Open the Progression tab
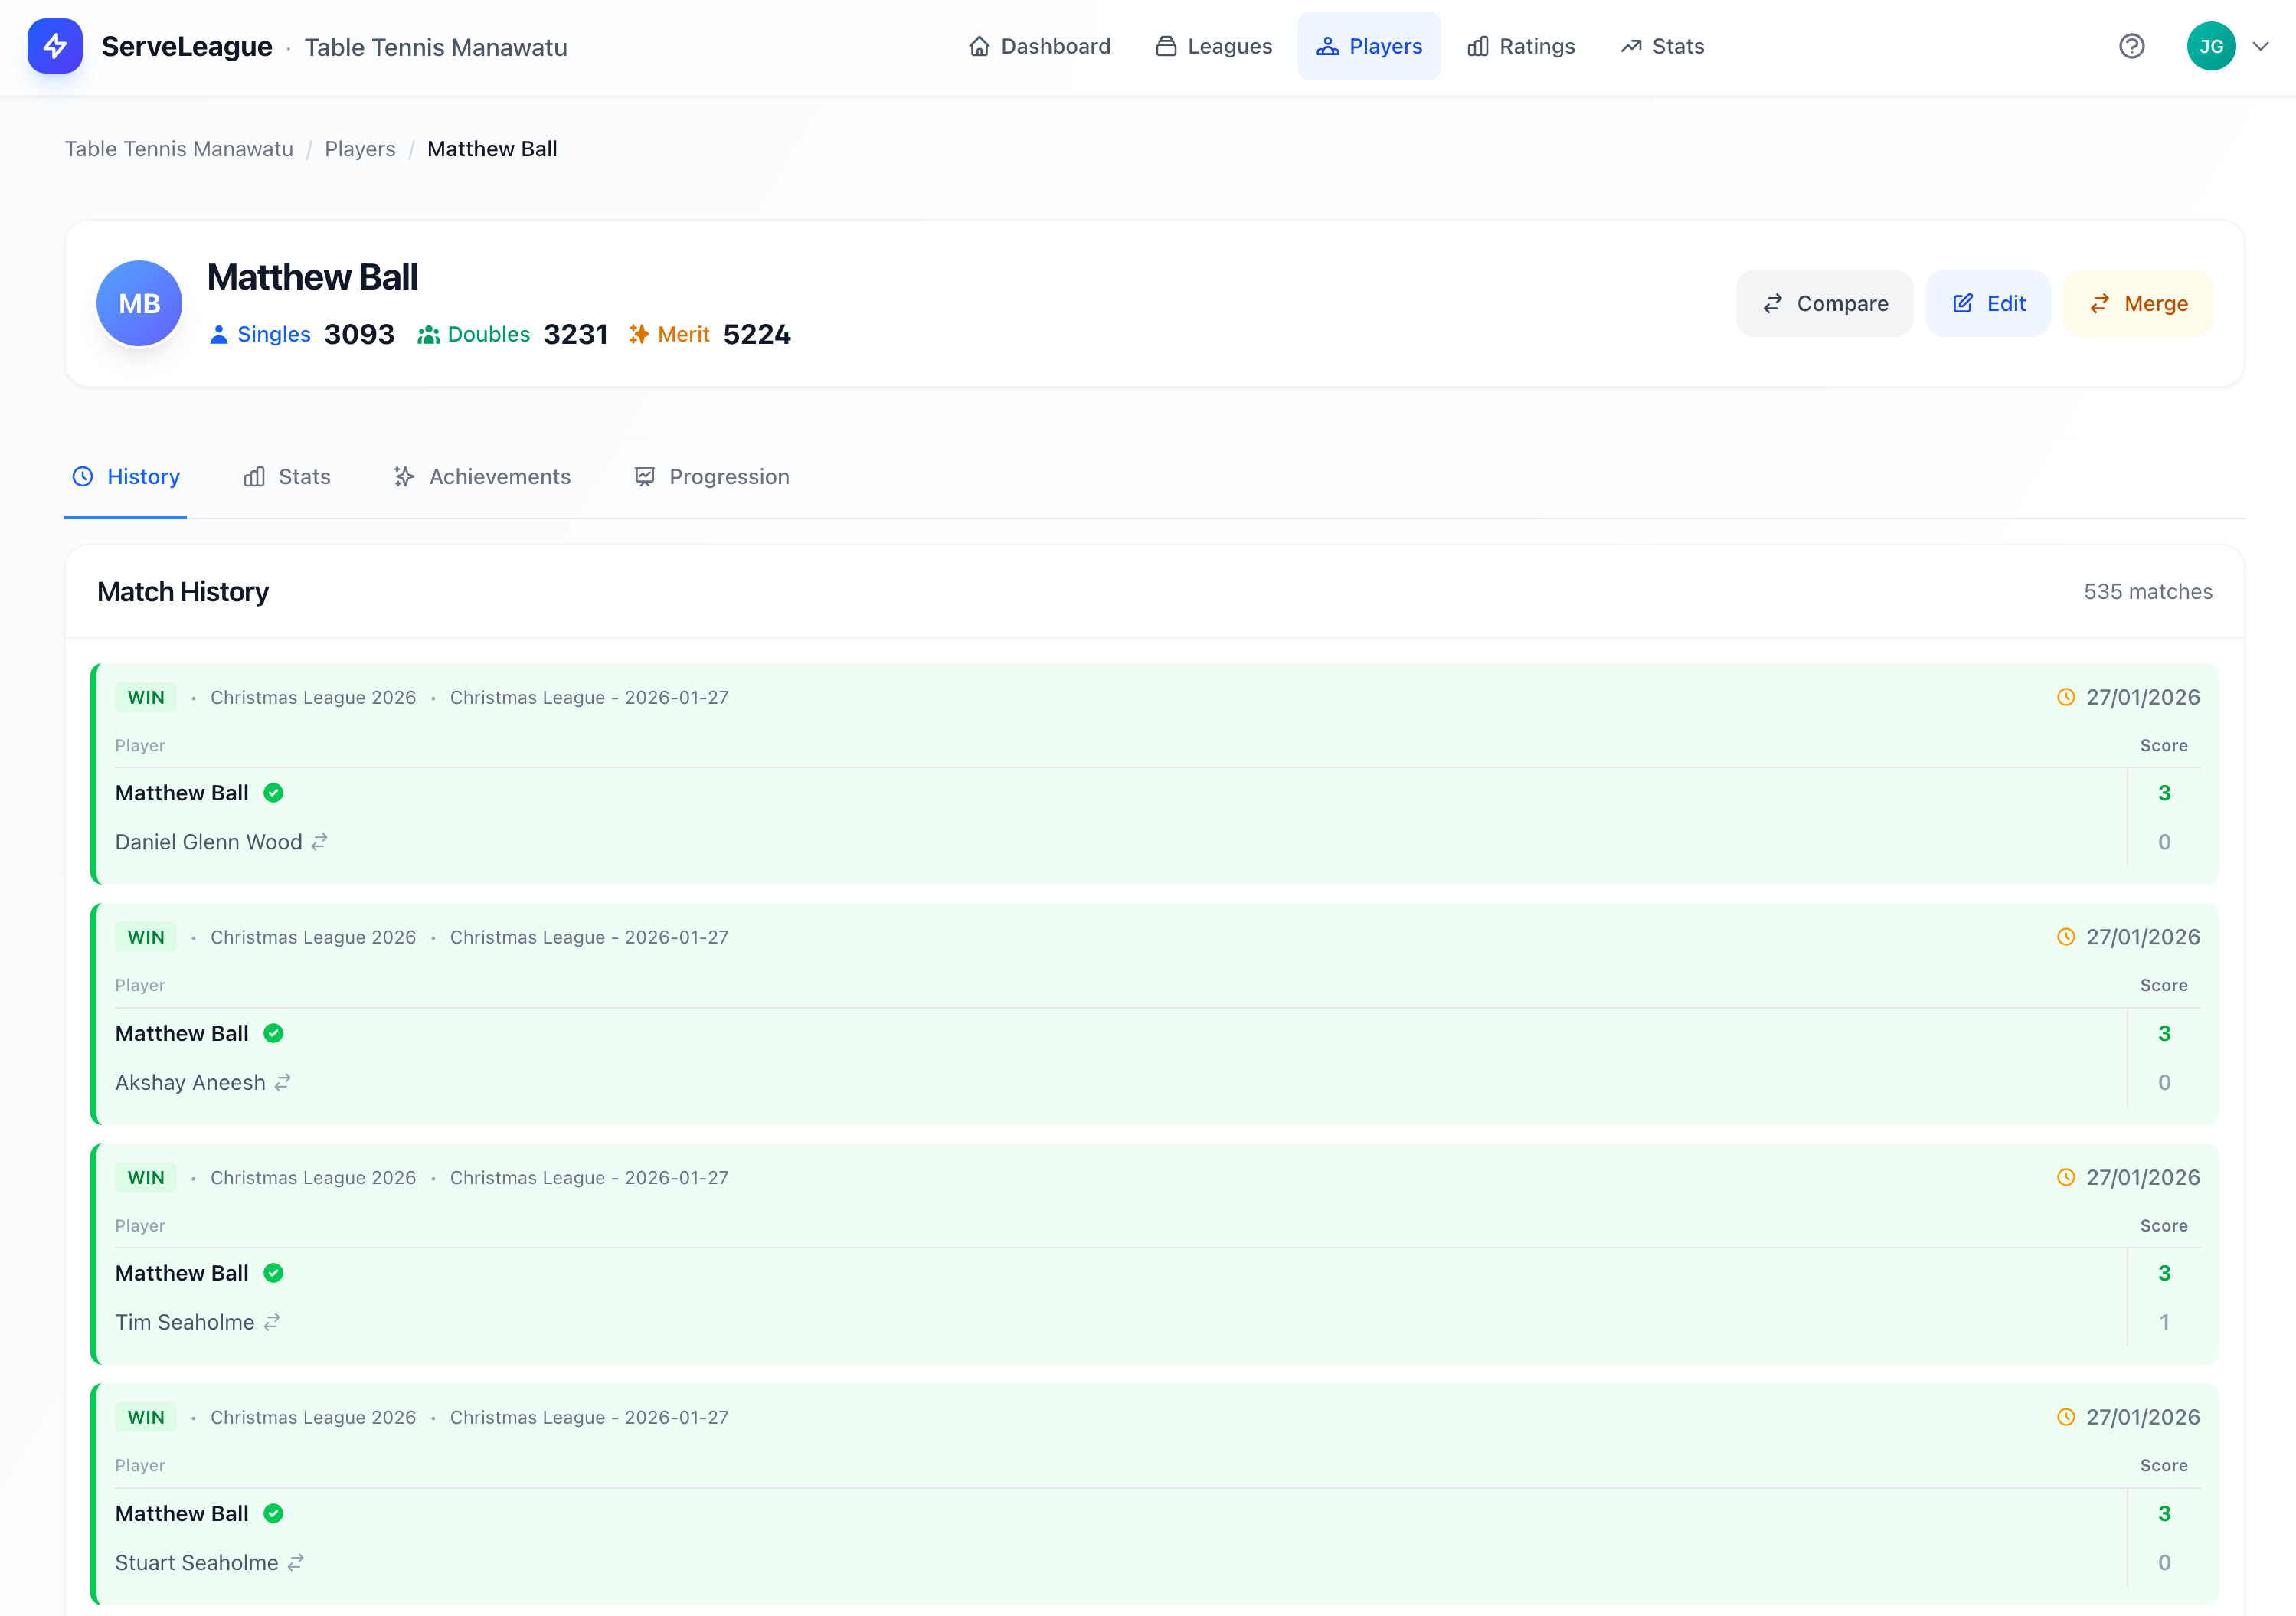 712,477
